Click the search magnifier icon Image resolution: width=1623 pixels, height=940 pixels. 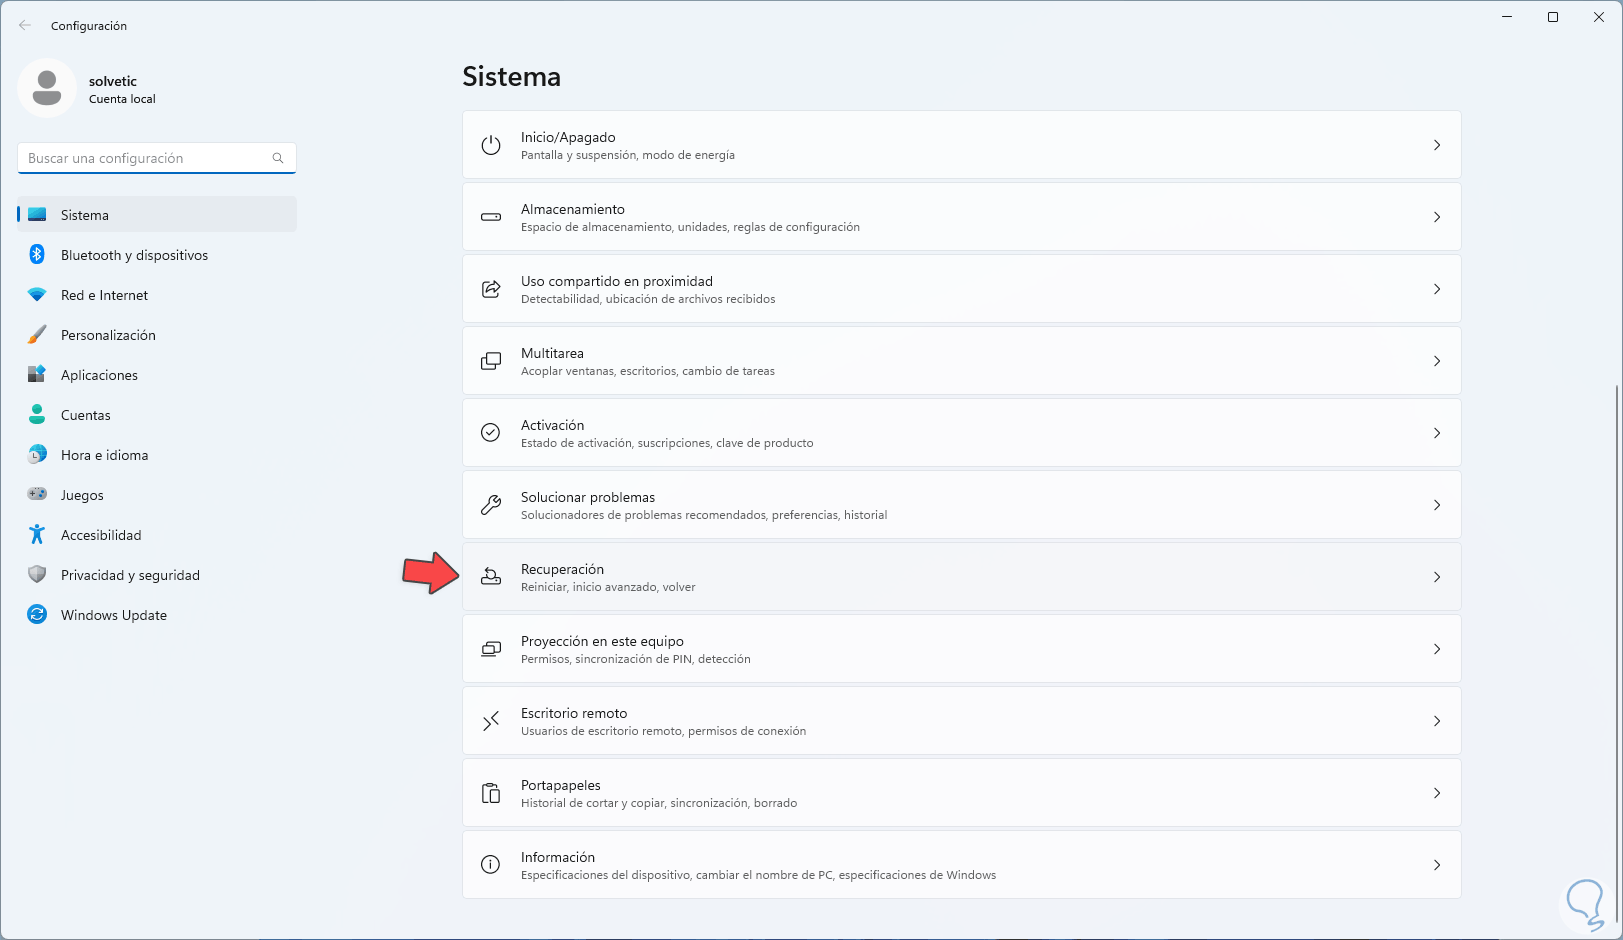pos(278,158)
